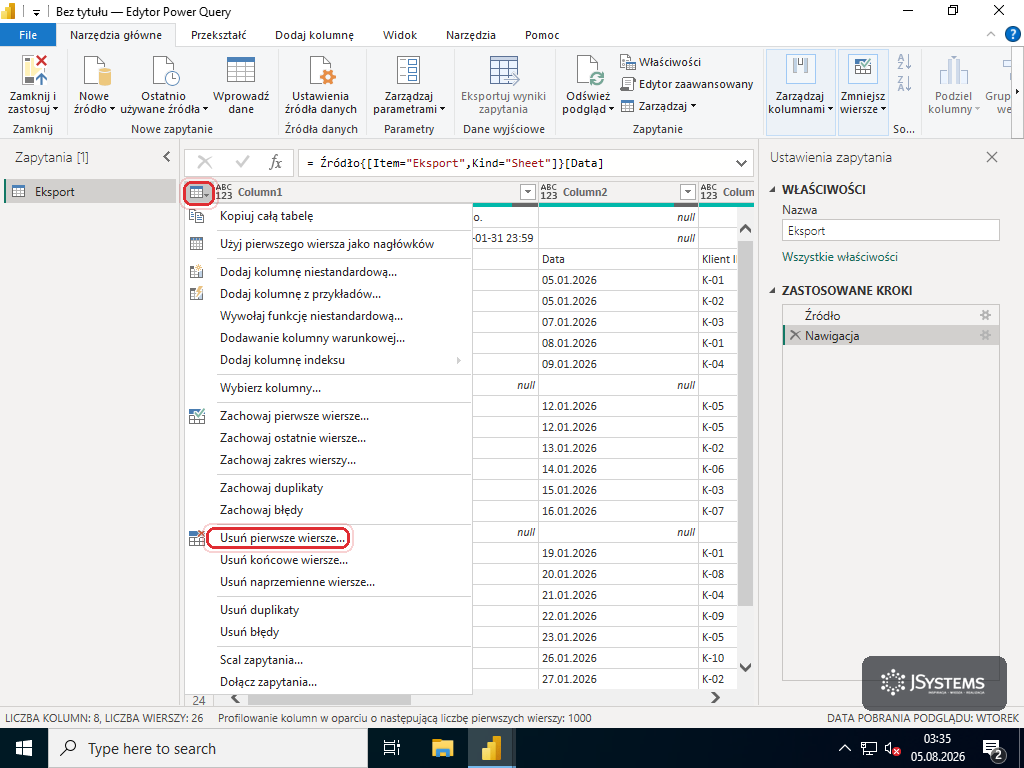This screenshot has width=1024, height=768.
Task: Collapse WŁAŚCIWOŚCI section
Action: click(774, 190)
